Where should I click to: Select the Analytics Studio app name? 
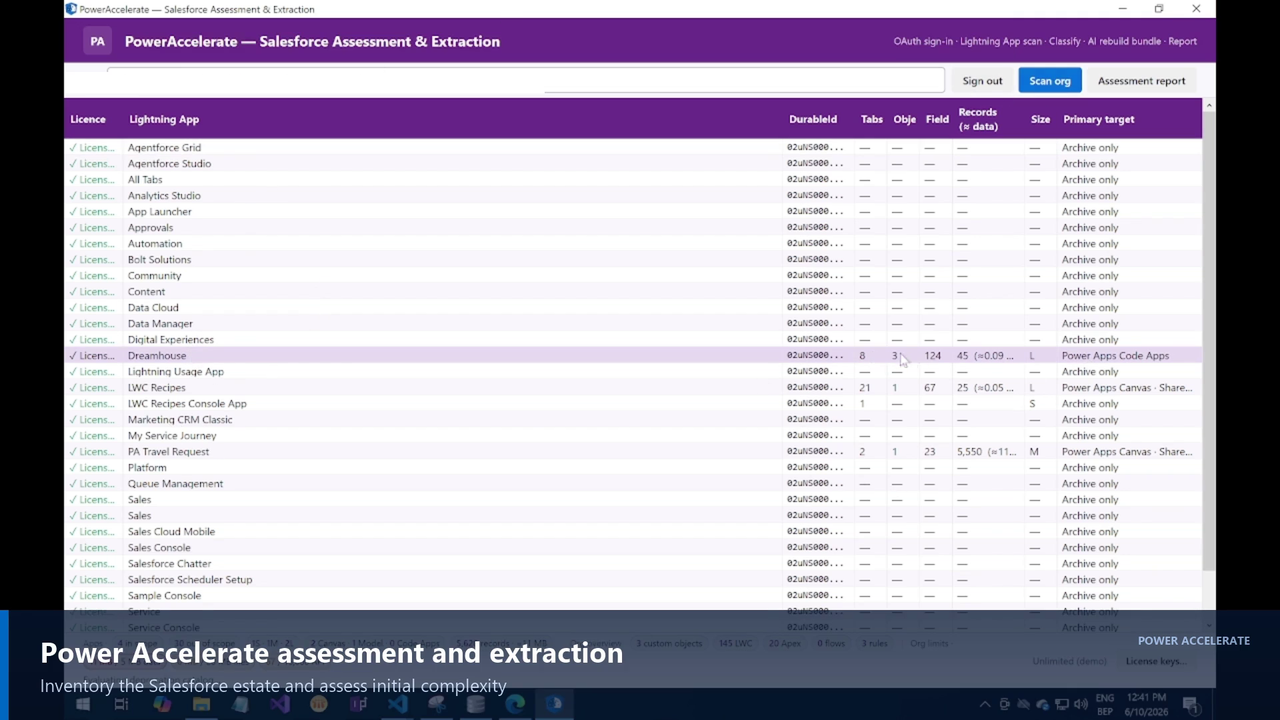[164, 196]
